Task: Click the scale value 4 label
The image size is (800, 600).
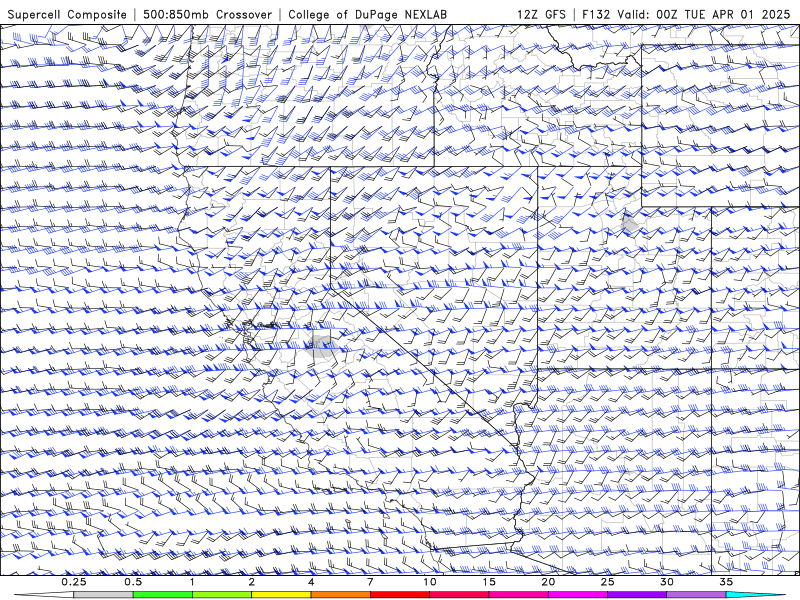Action: [x=311, y=582]
